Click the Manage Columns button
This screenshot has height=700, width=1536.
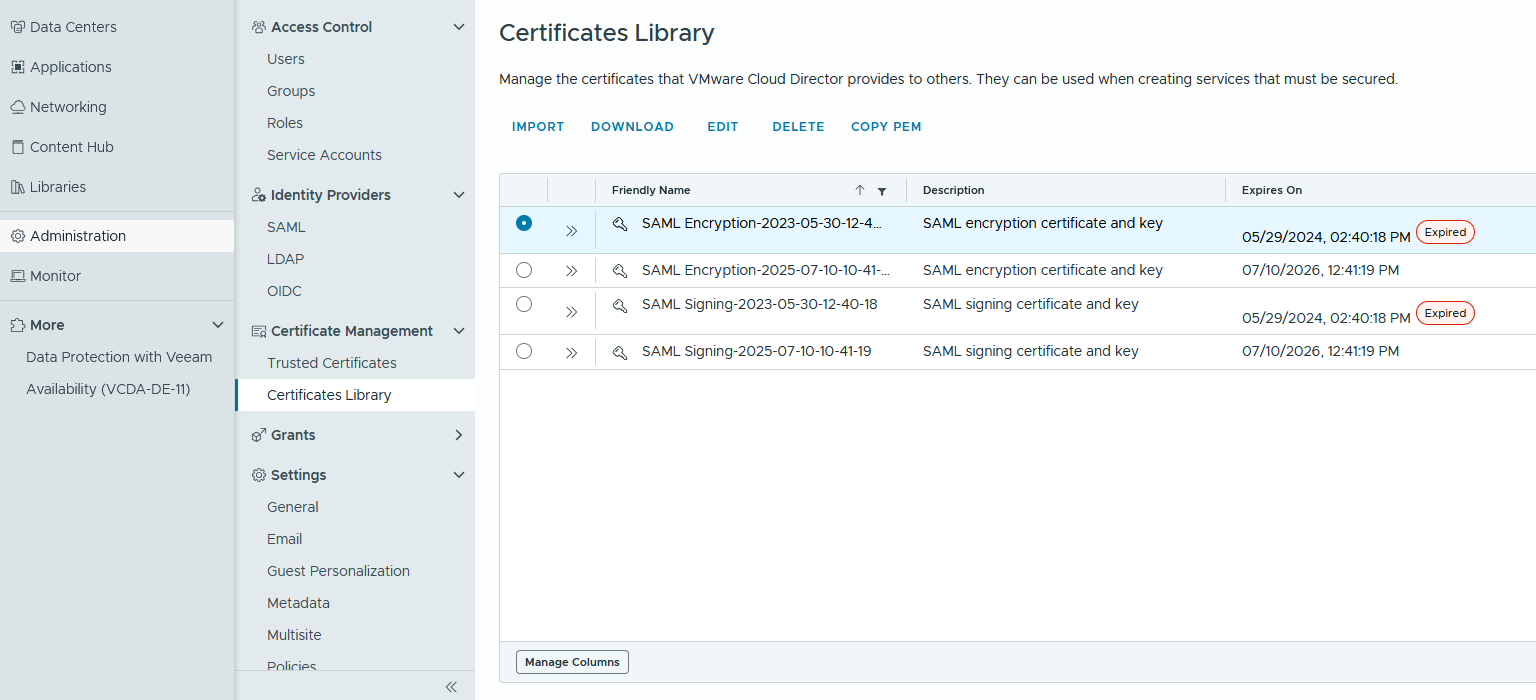(572, 662)
